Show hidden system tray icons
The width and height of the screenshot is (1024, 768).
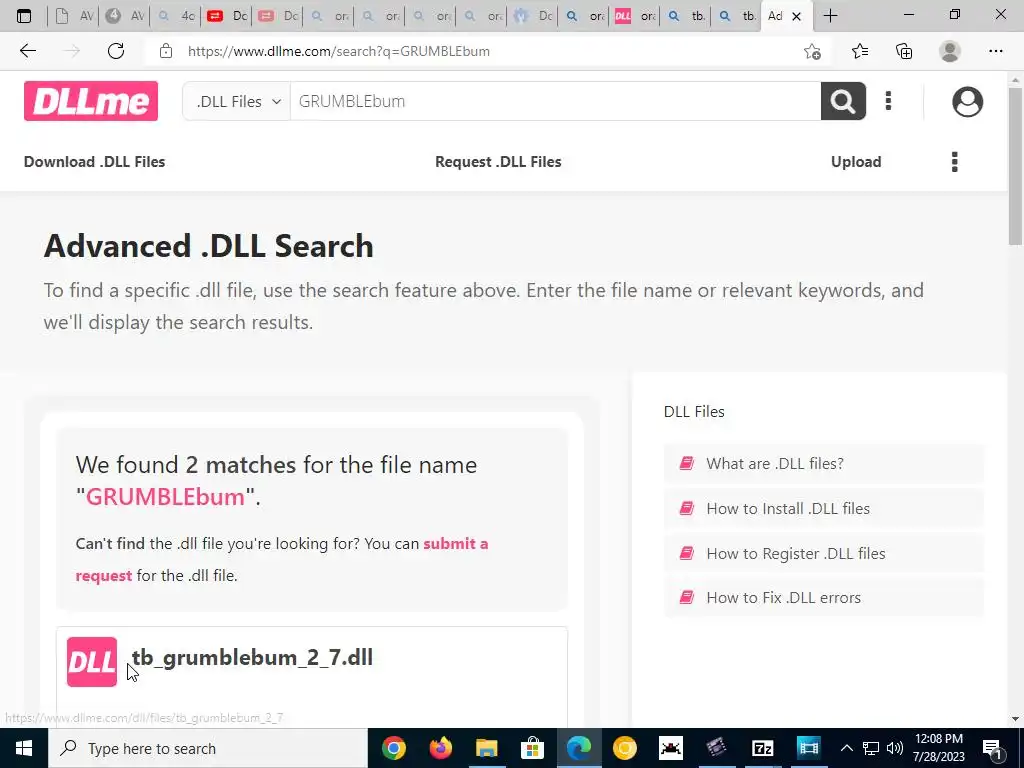[846, 748]
